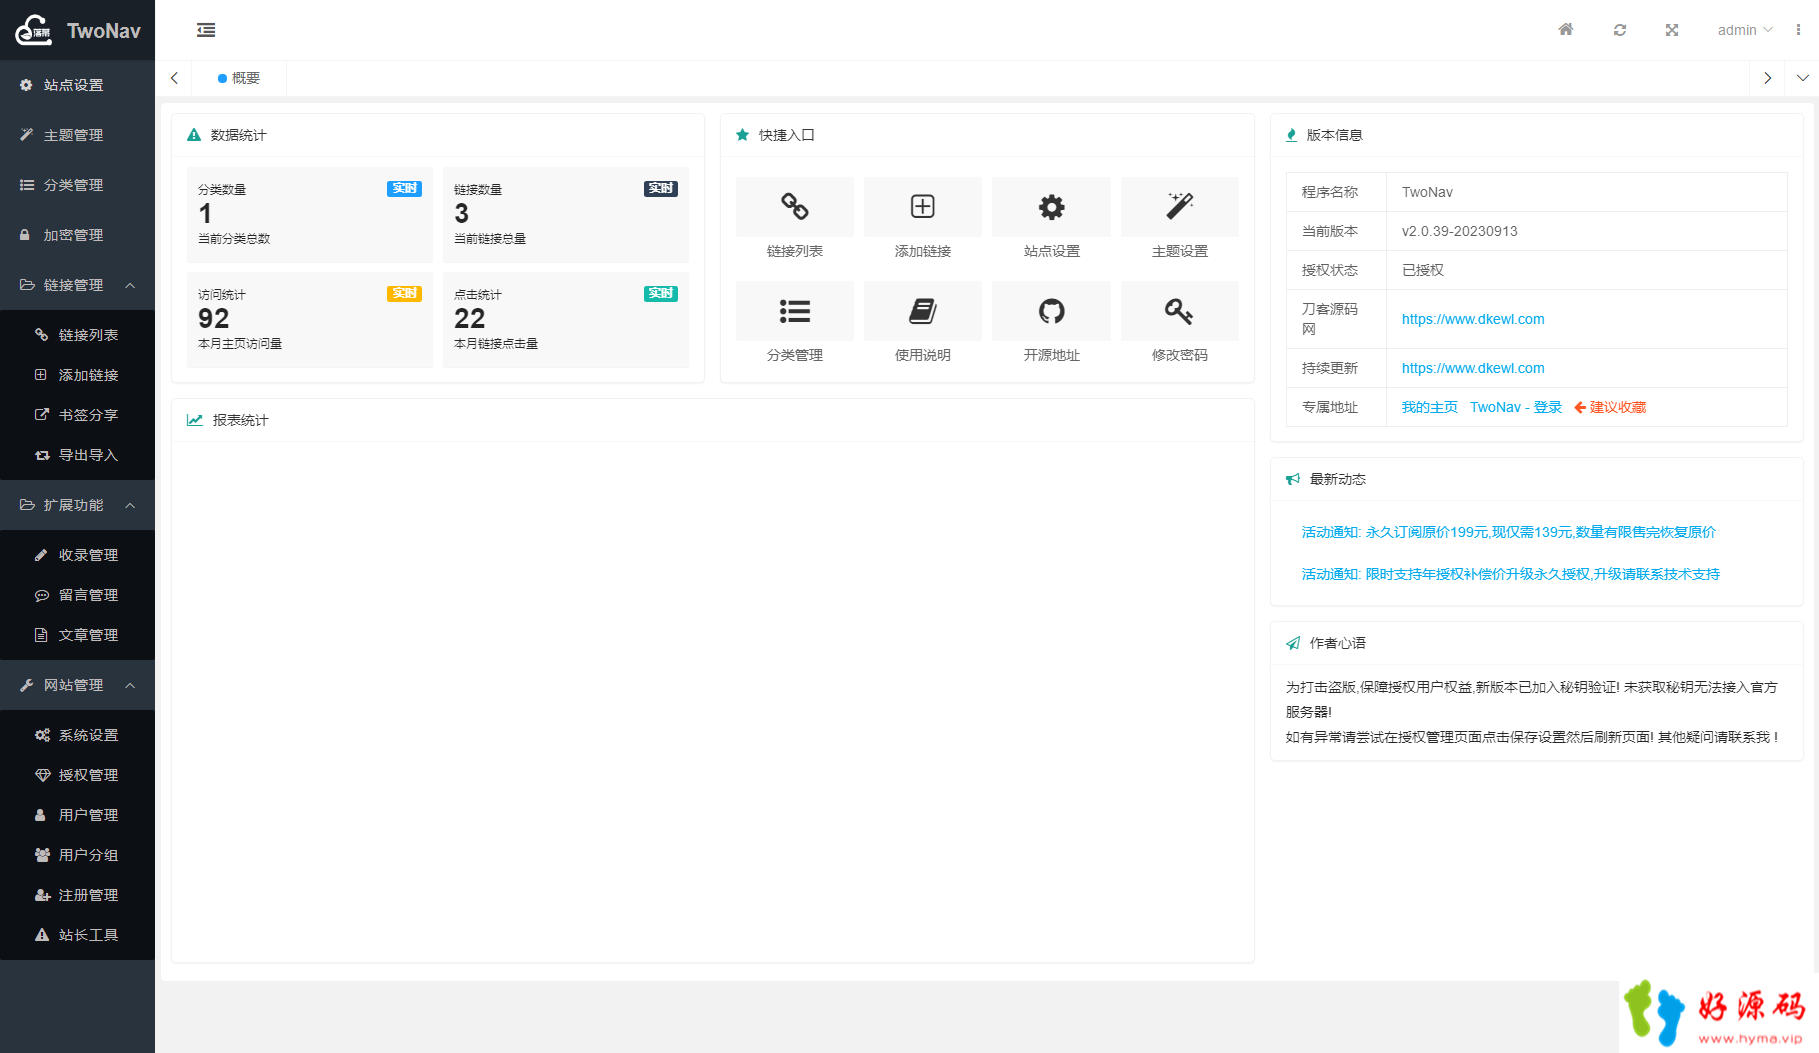
Task: Open 站点设置 gear shortcut icon
Action: [x=1051, y=207]
